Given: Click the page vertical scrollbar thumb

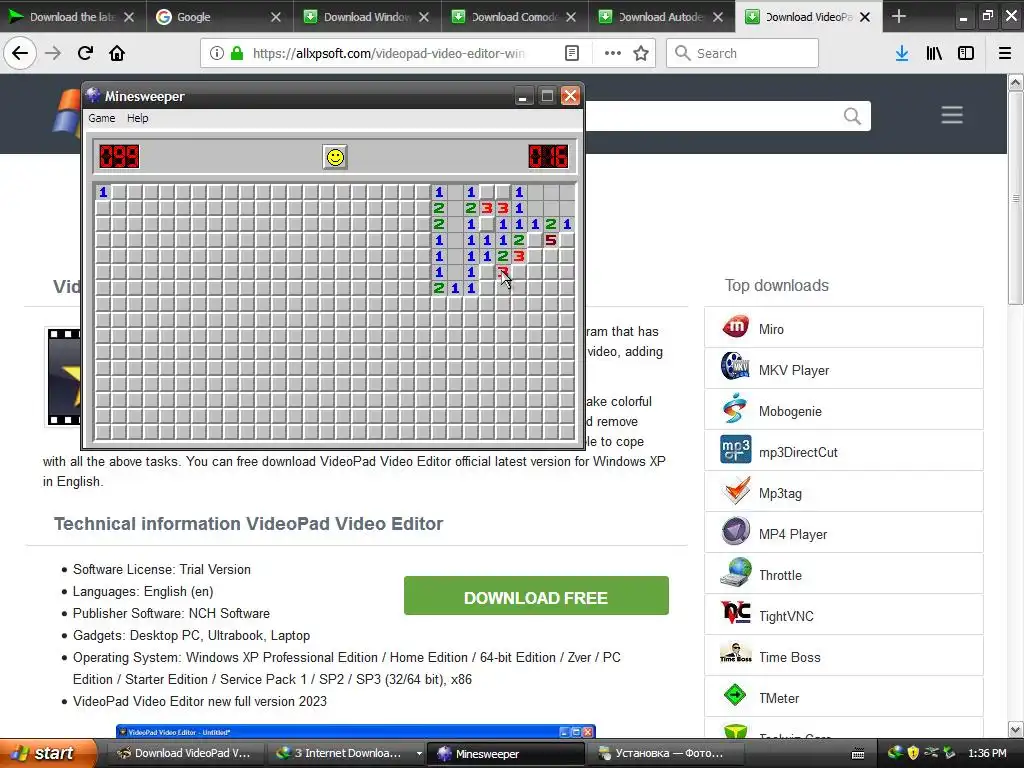Looking at the screenshot, I should 1016,197.
